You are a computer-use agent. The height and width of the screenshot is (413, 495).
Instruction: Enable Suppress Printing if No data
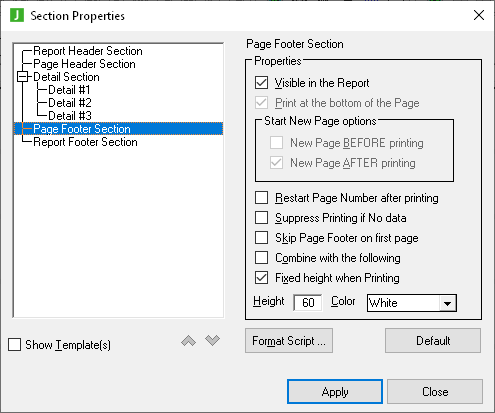261,218
